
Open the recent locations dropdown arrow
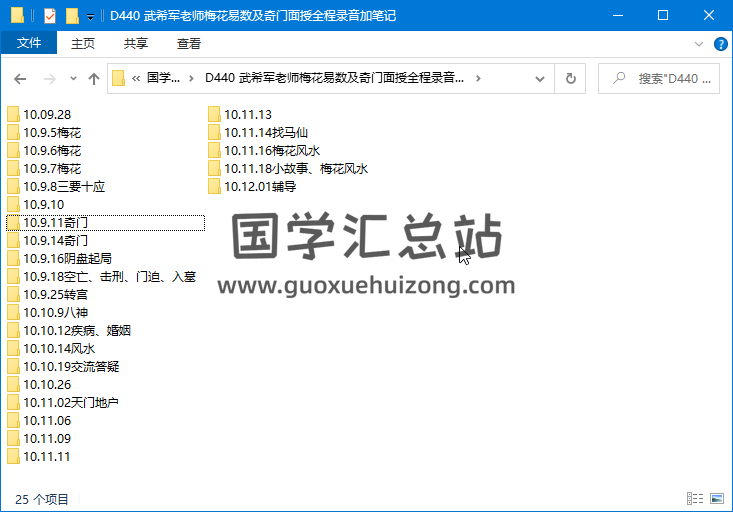pos(73,79)
